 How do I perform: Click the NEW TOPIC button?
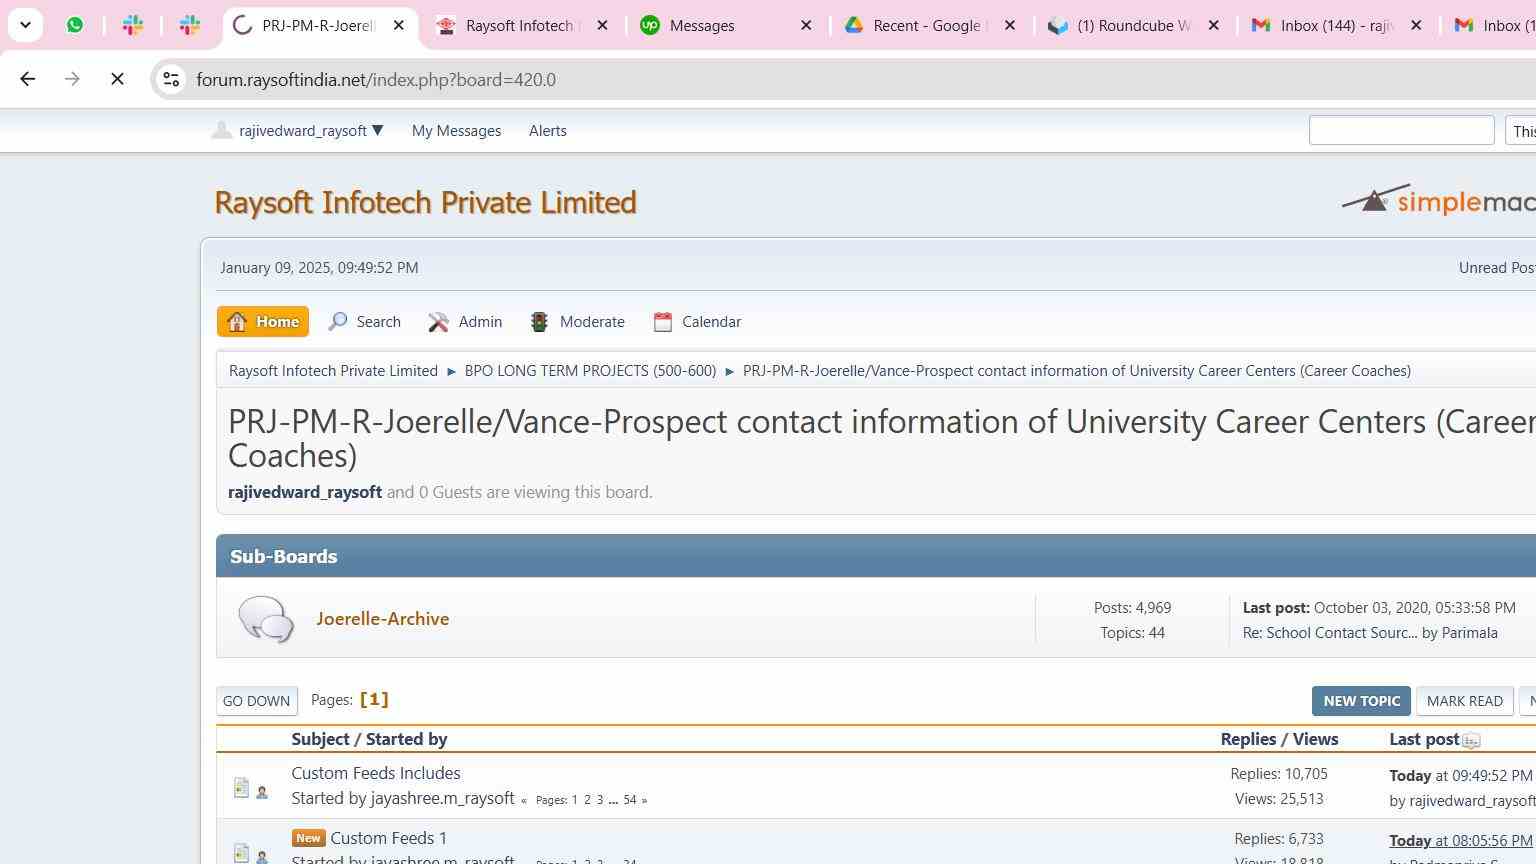click(1361, 701)
